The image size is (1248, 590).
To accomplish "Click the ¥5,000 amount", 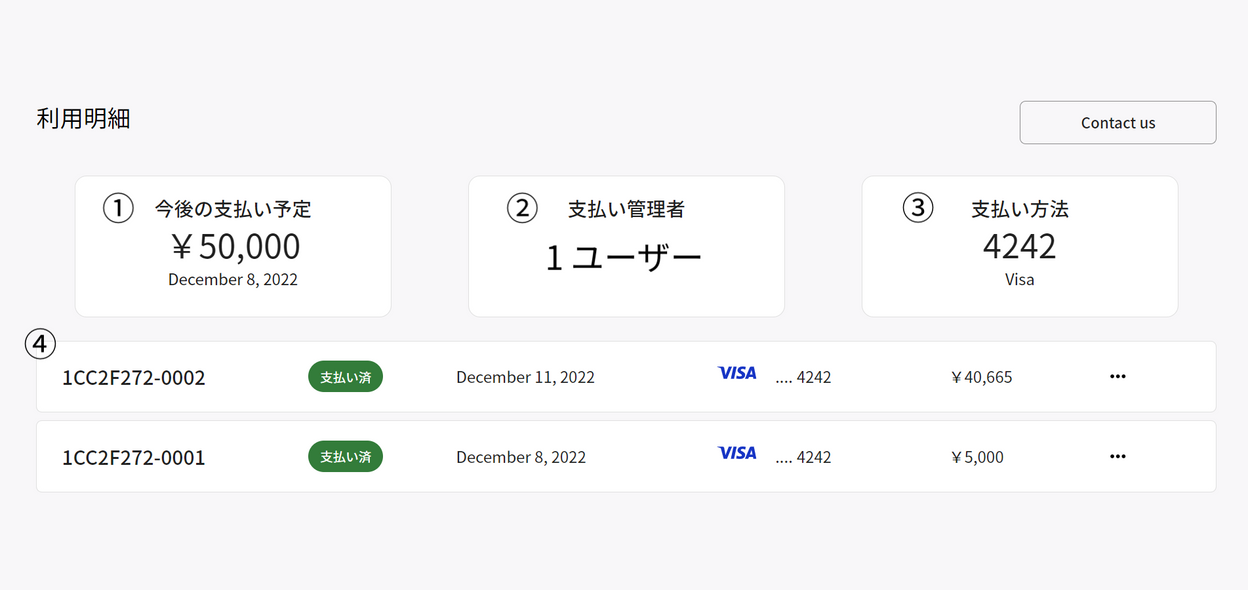I will (x=977, y=457).
